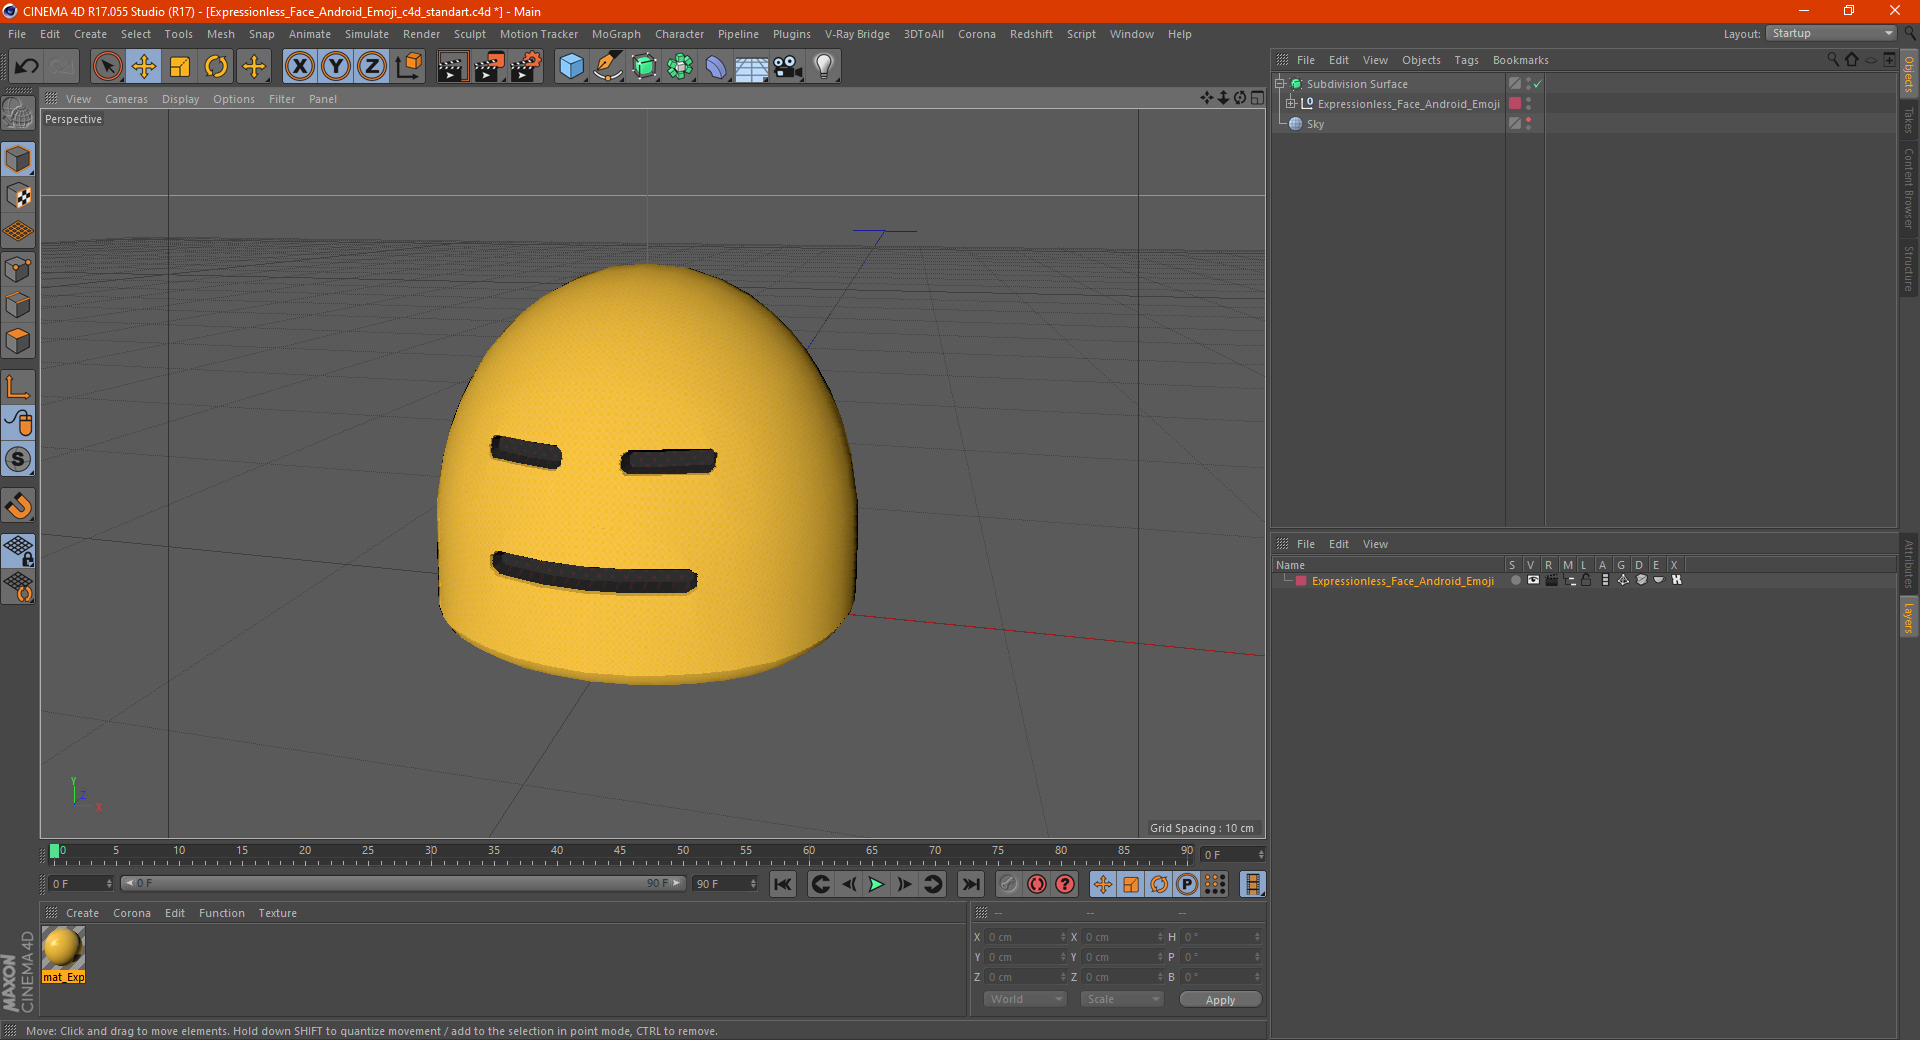Select the Sky object in Object Manager
The width and height of the screenshot is (1920, 1040).
pos(1315,124)
